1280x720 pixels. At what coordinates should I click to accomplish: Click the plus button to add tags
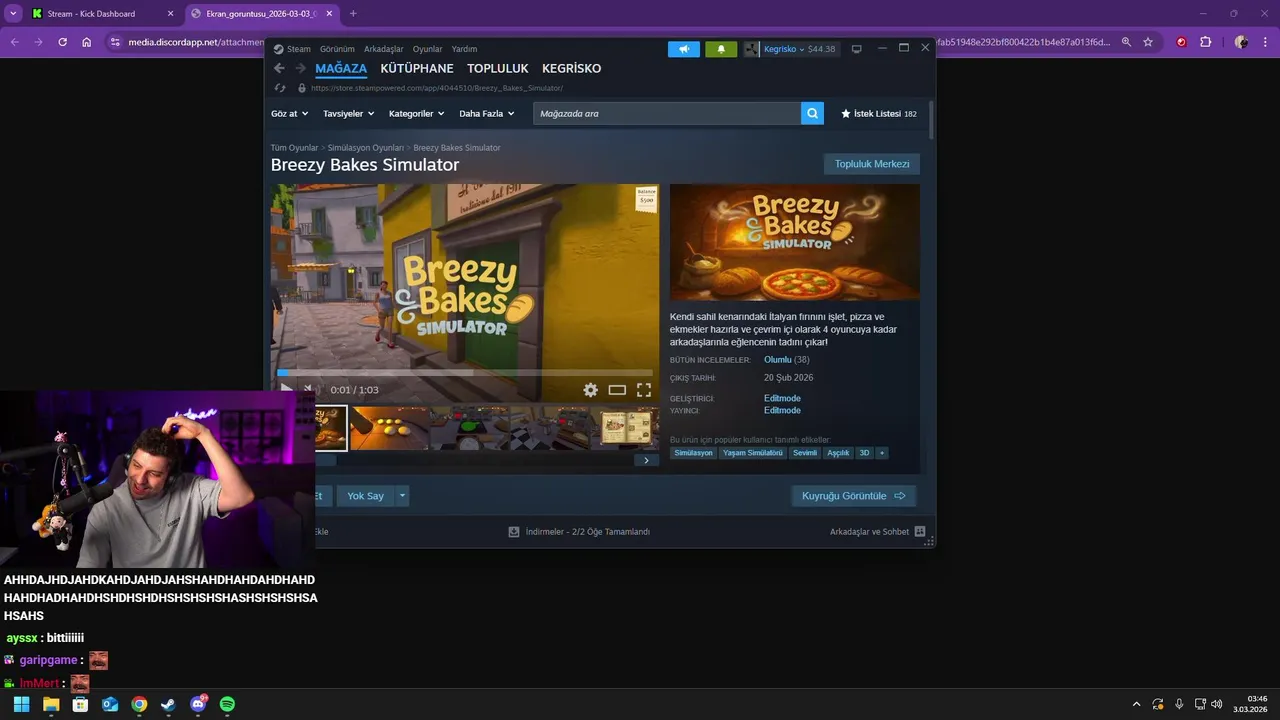click(881, 453)
